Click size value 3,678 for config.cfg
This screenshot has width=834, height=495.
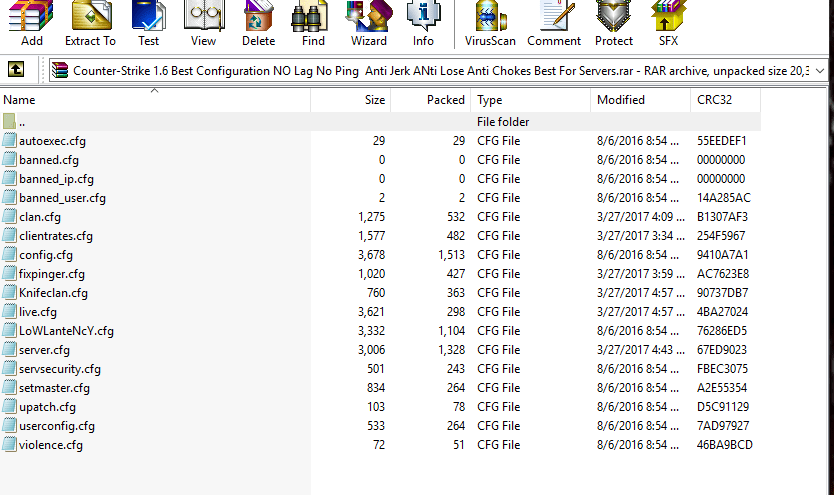(371, 255)
